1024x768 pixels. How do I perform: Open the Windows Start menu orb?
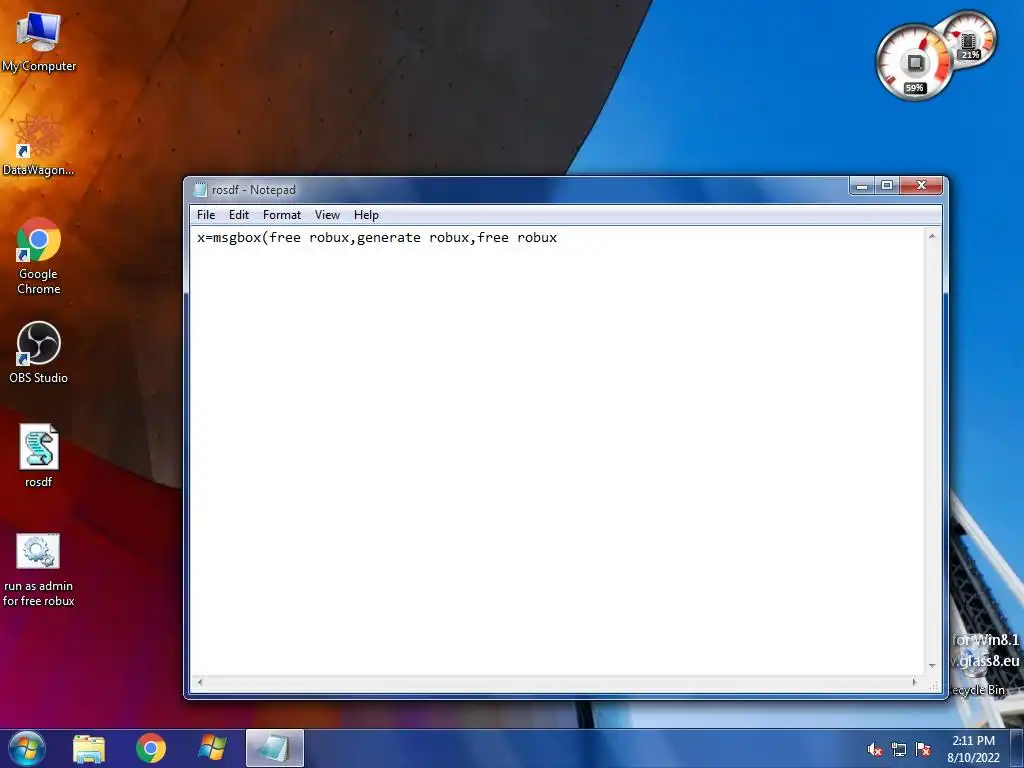click(27, 748)
